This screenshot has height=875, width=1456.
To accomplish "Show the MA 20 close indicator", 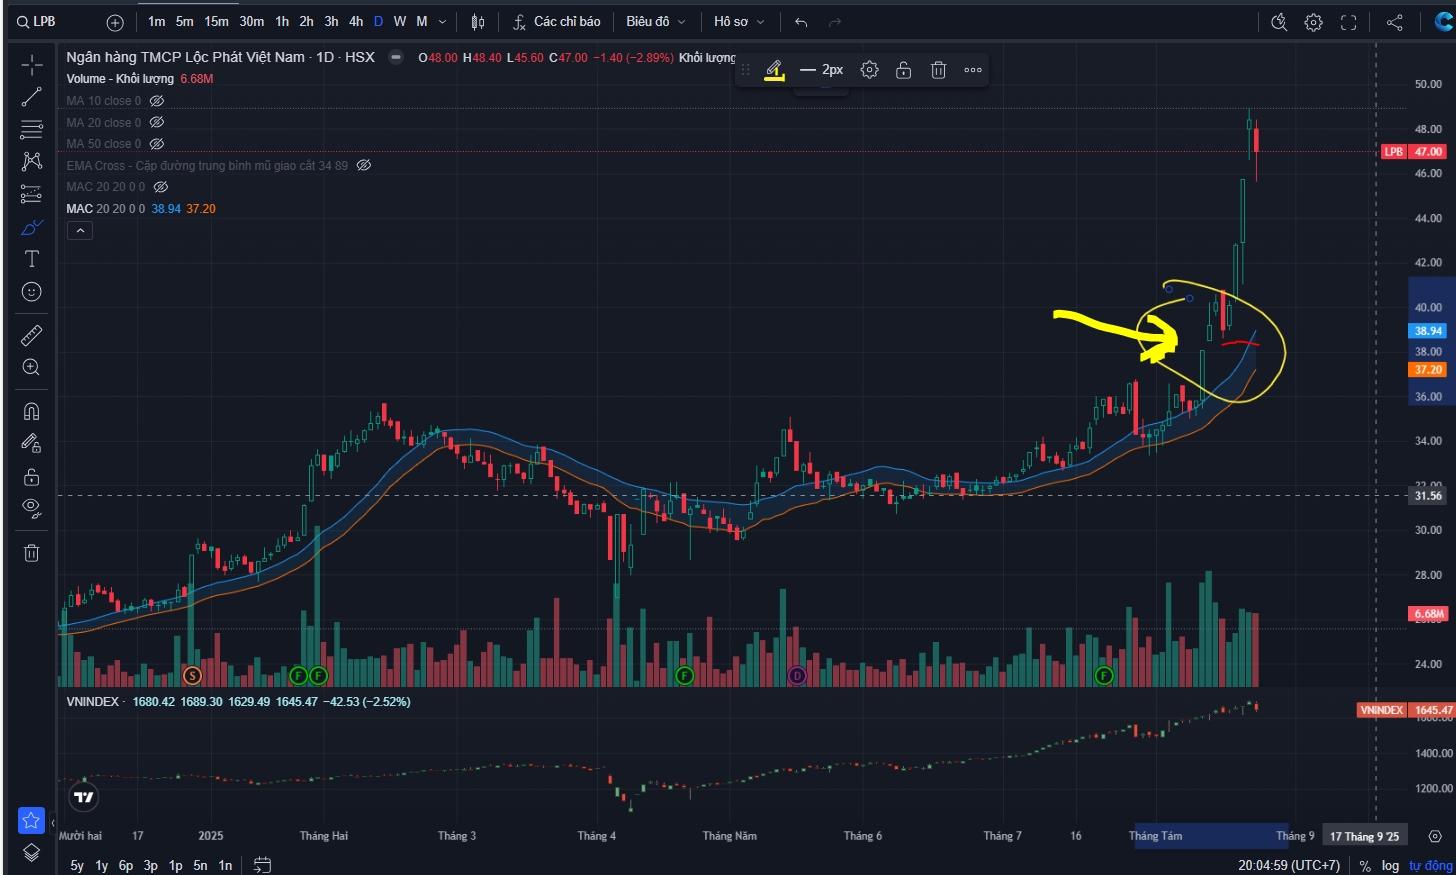I will click(157, 122).
